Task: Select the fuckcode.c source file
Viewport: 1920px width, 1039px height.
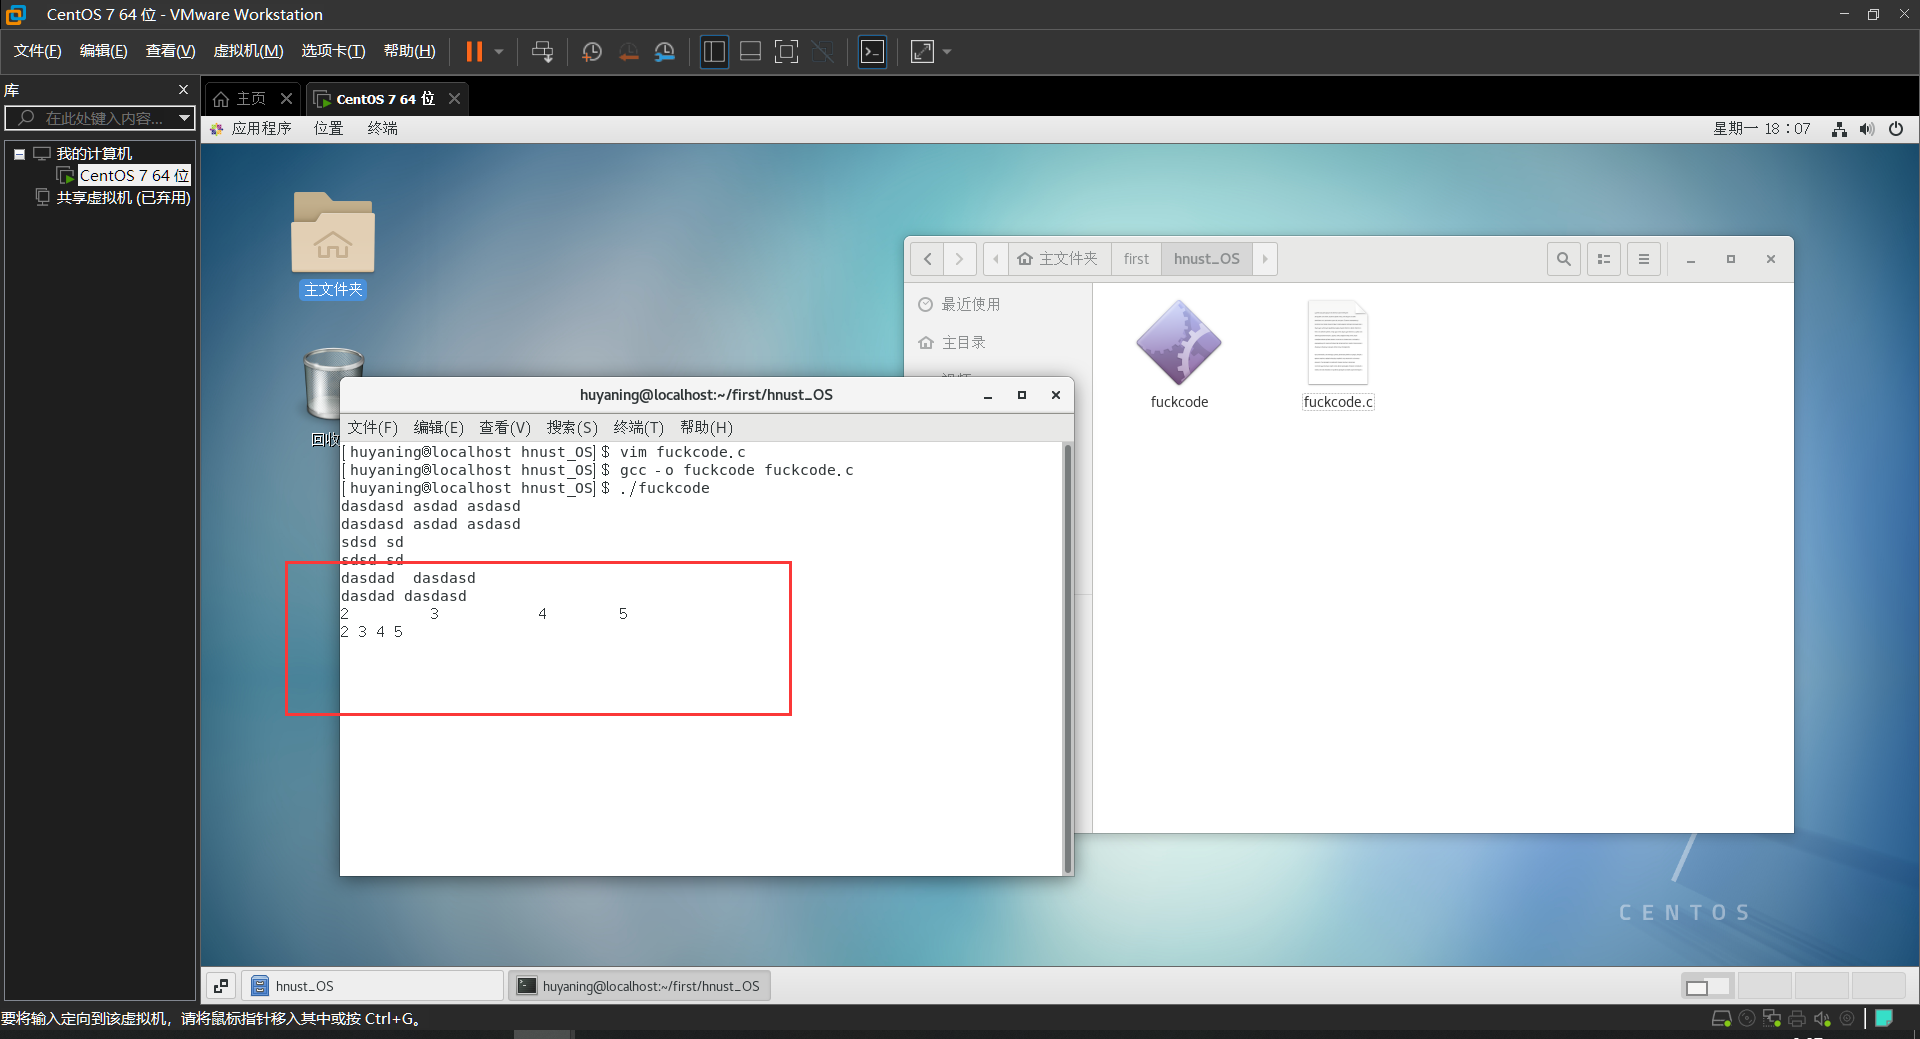Action: 1338,355
